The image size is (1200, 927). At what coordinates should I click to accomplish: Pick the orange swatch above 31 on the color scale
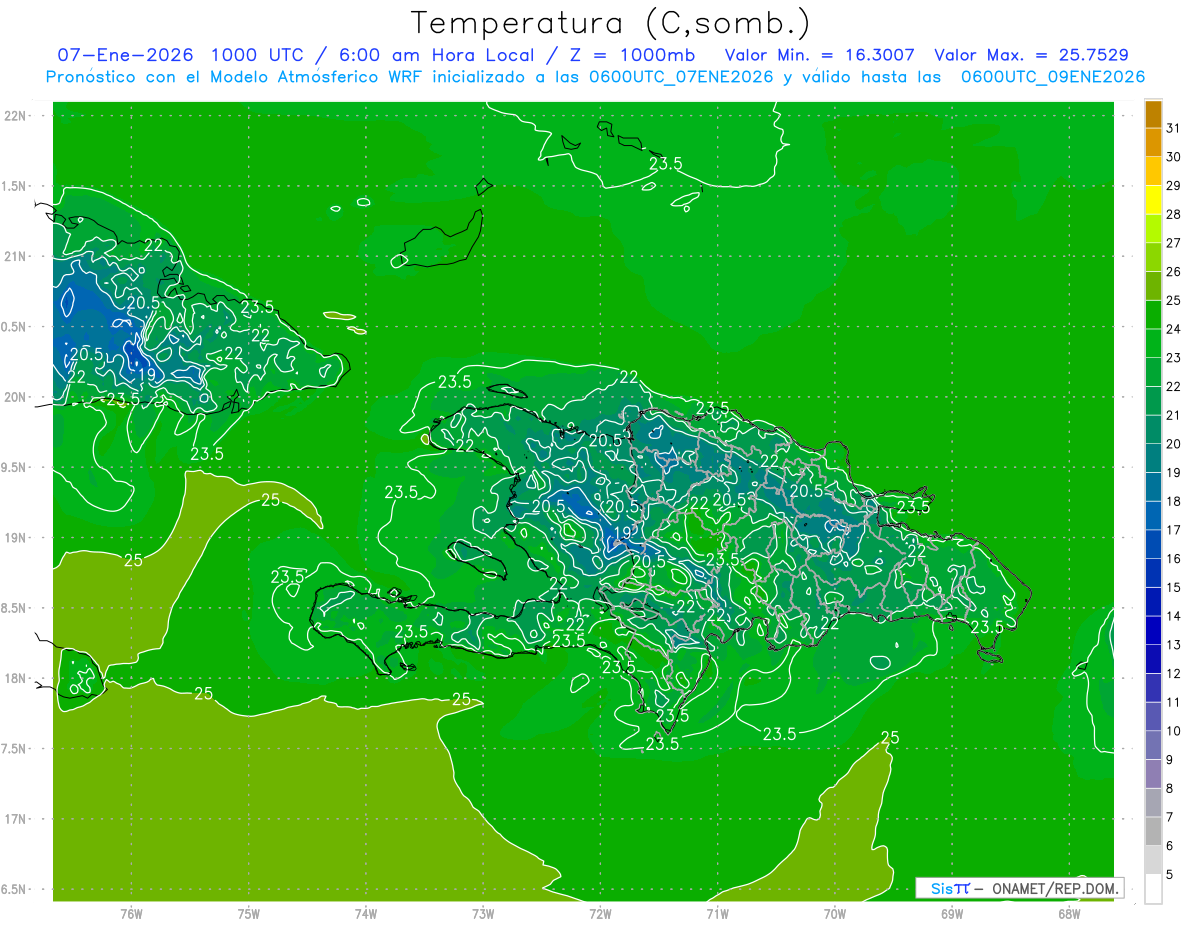(x=1153, y=114)
